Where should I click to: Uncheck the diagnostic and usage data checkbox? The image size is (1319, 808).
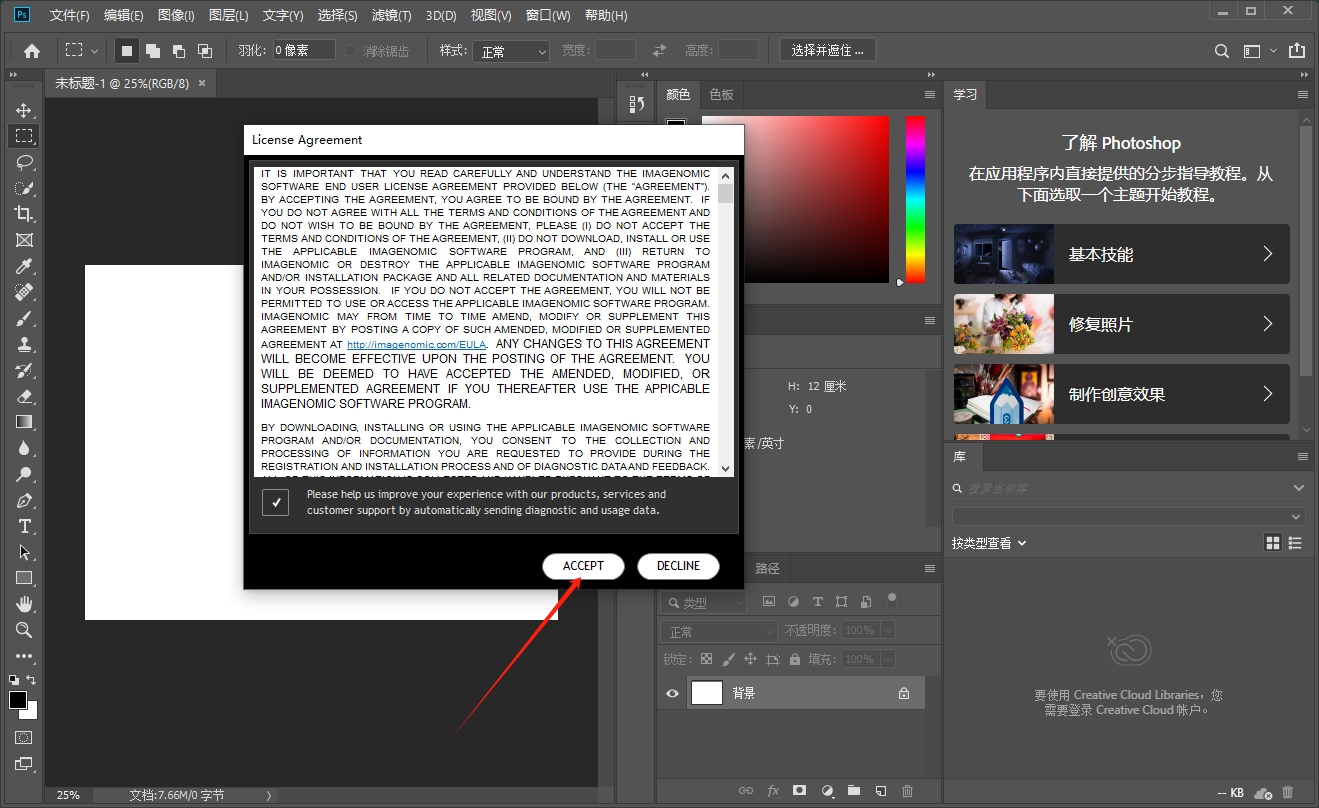275,502
